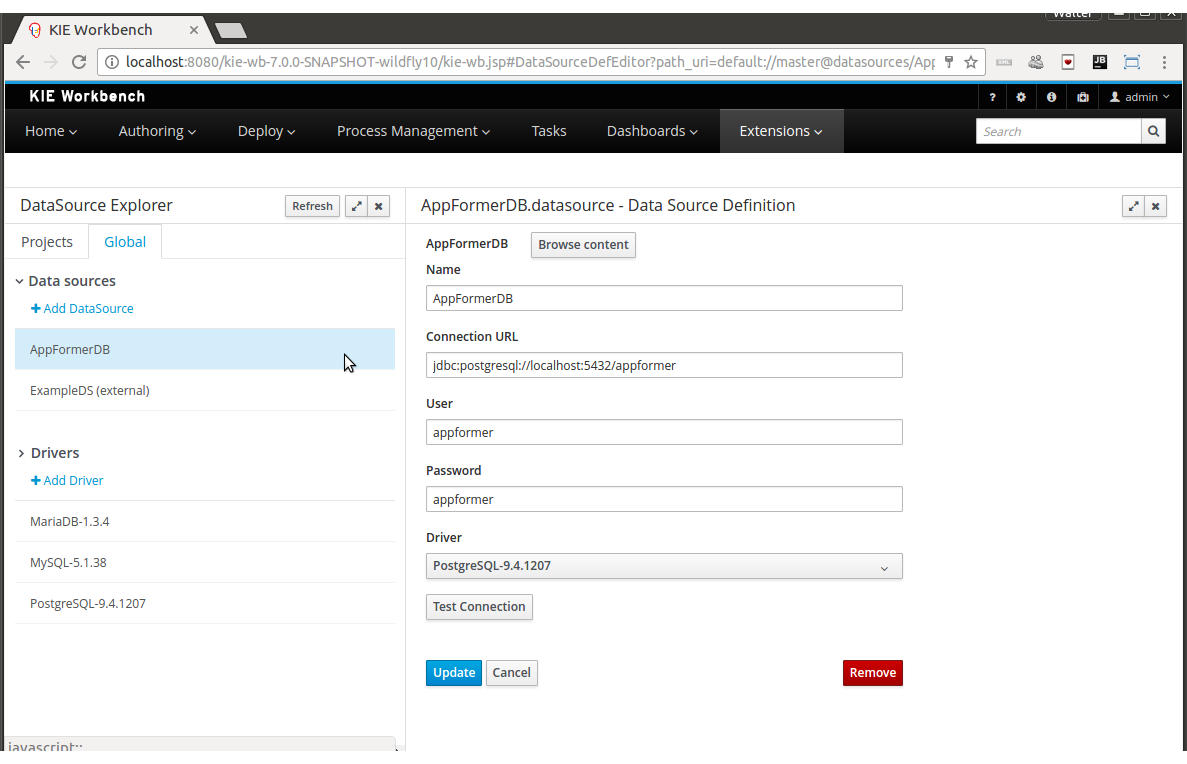The height and width of the screenshot is (764, 1187).
Task: Open the settings gear icon
Action: 1021,97
